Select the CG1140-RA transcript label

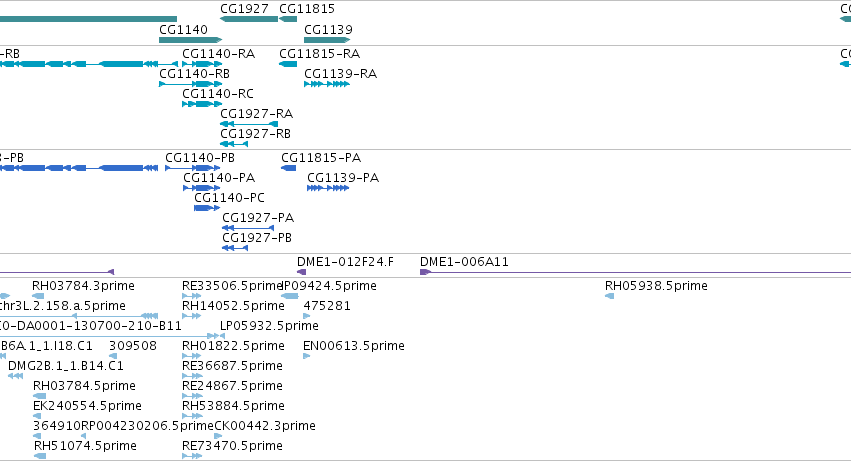click(218, 54)
